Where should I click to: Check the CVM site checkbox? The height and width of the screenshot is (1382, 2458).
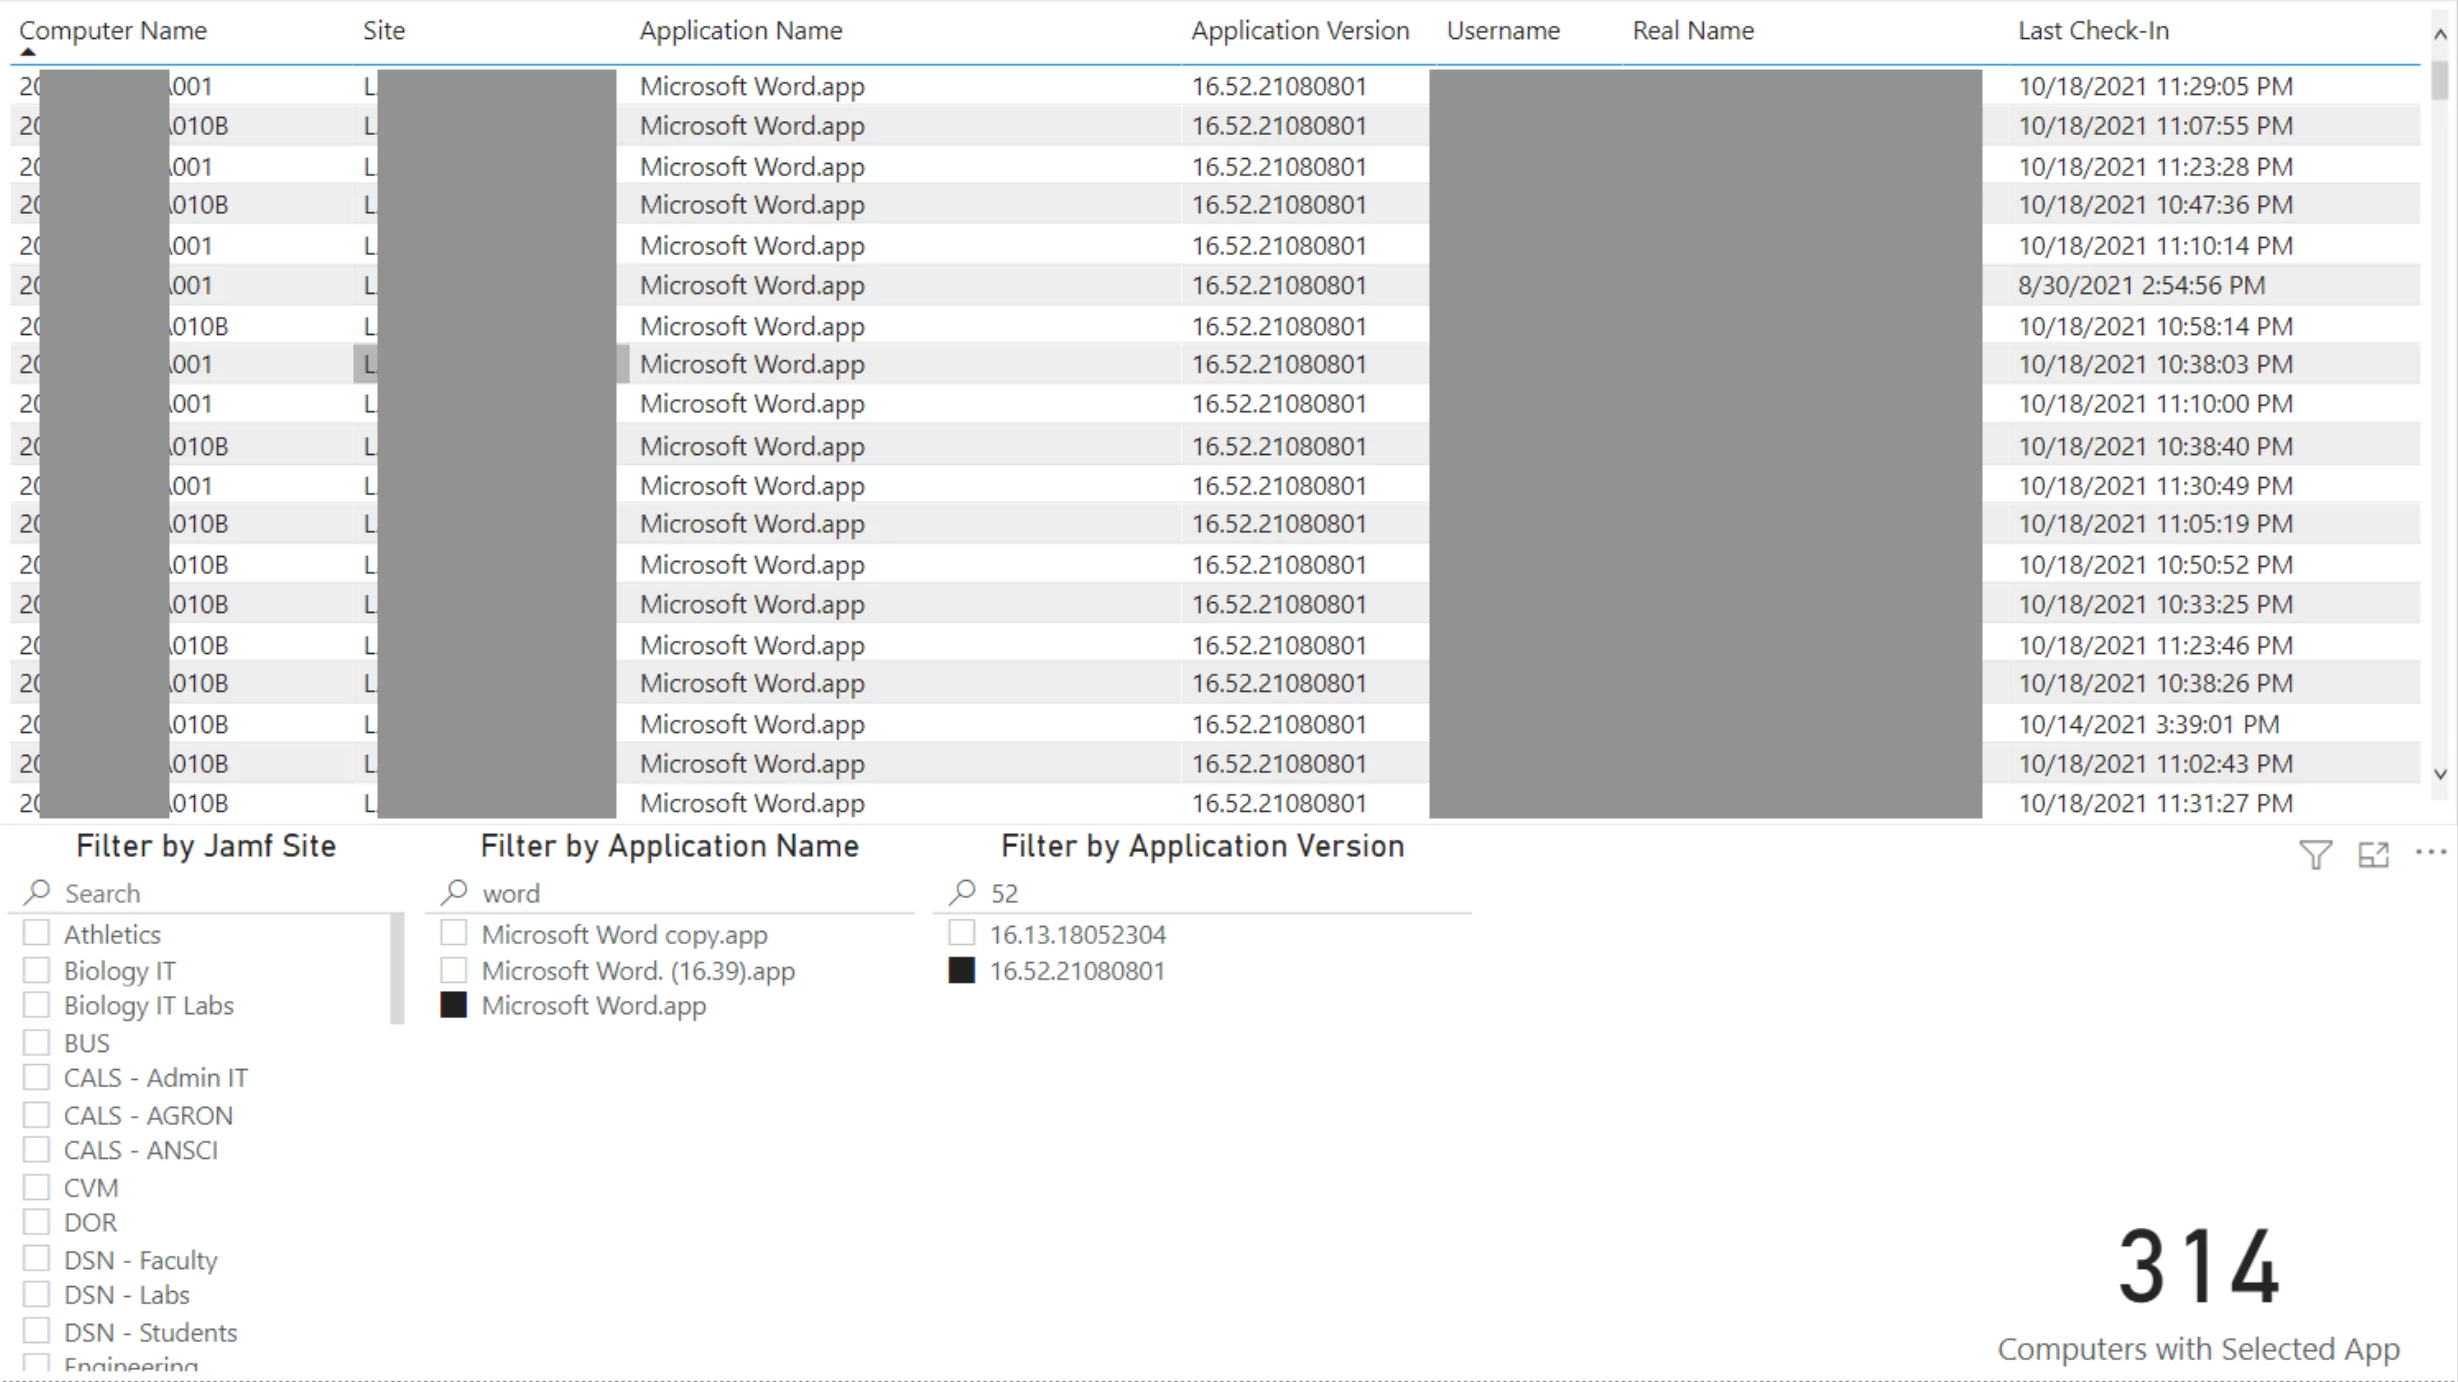[x=37, y=1187]
